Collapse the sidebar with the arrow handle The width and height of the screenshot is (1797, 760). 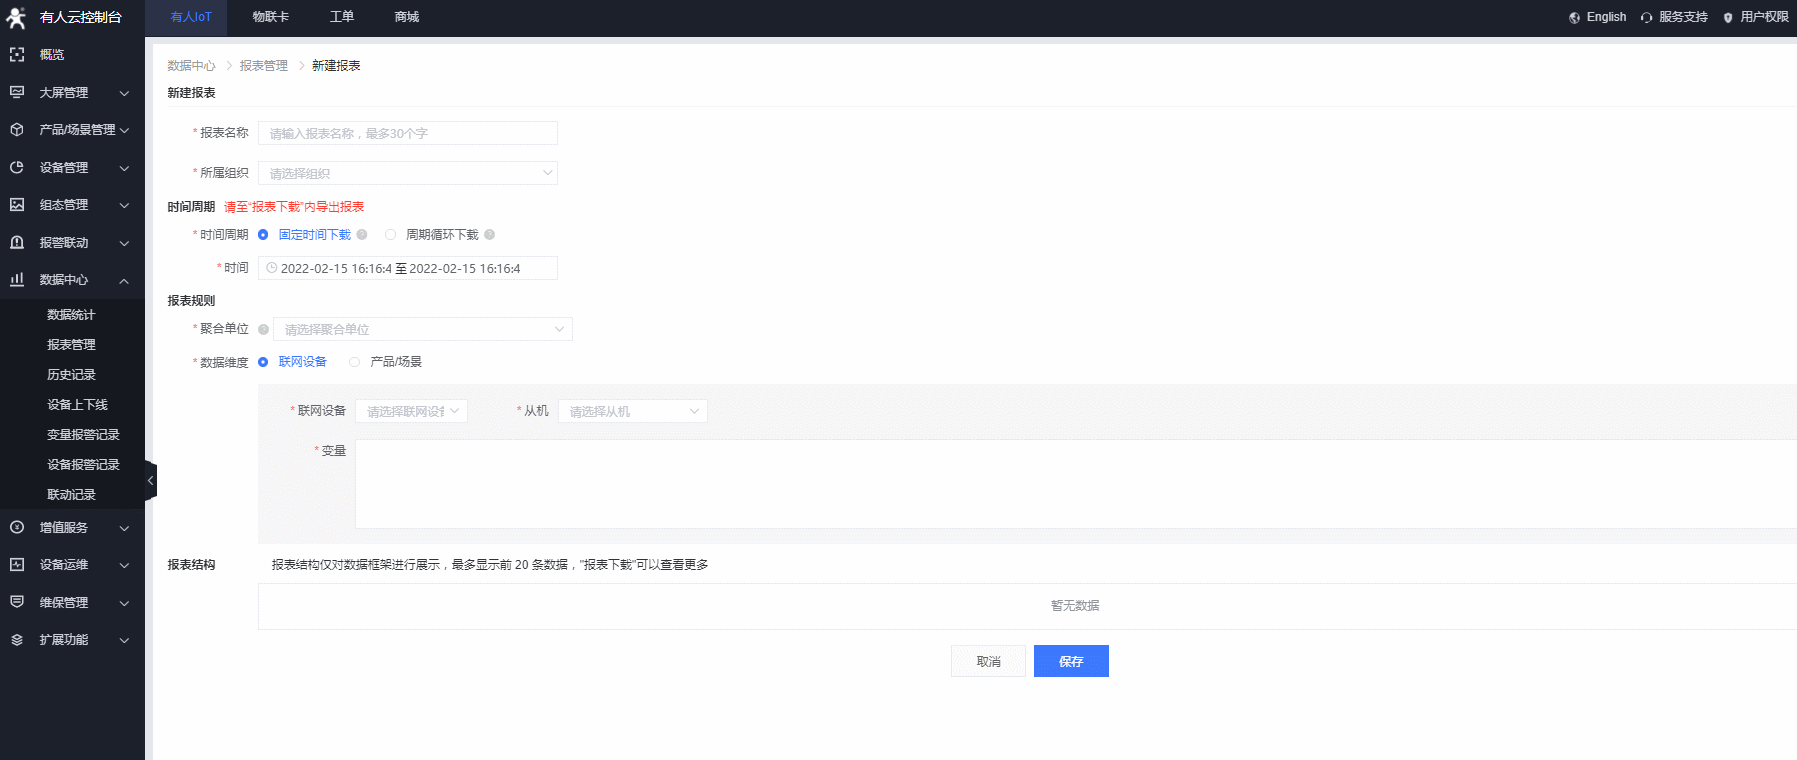150,480
